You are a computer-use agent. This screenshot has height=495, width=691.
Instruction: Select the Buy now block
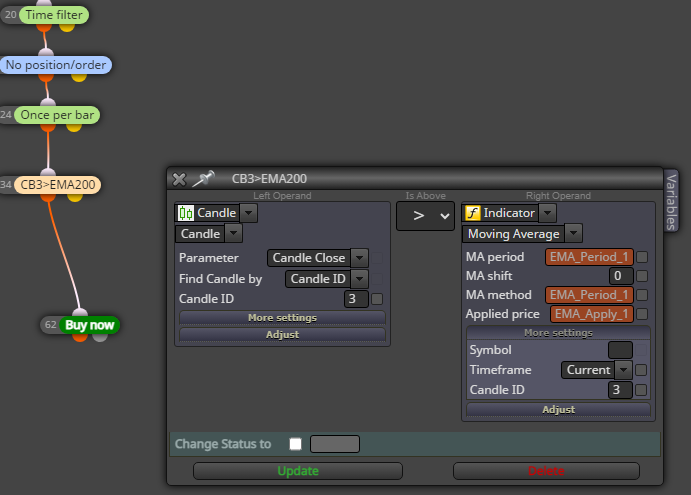tap(89, 325)
